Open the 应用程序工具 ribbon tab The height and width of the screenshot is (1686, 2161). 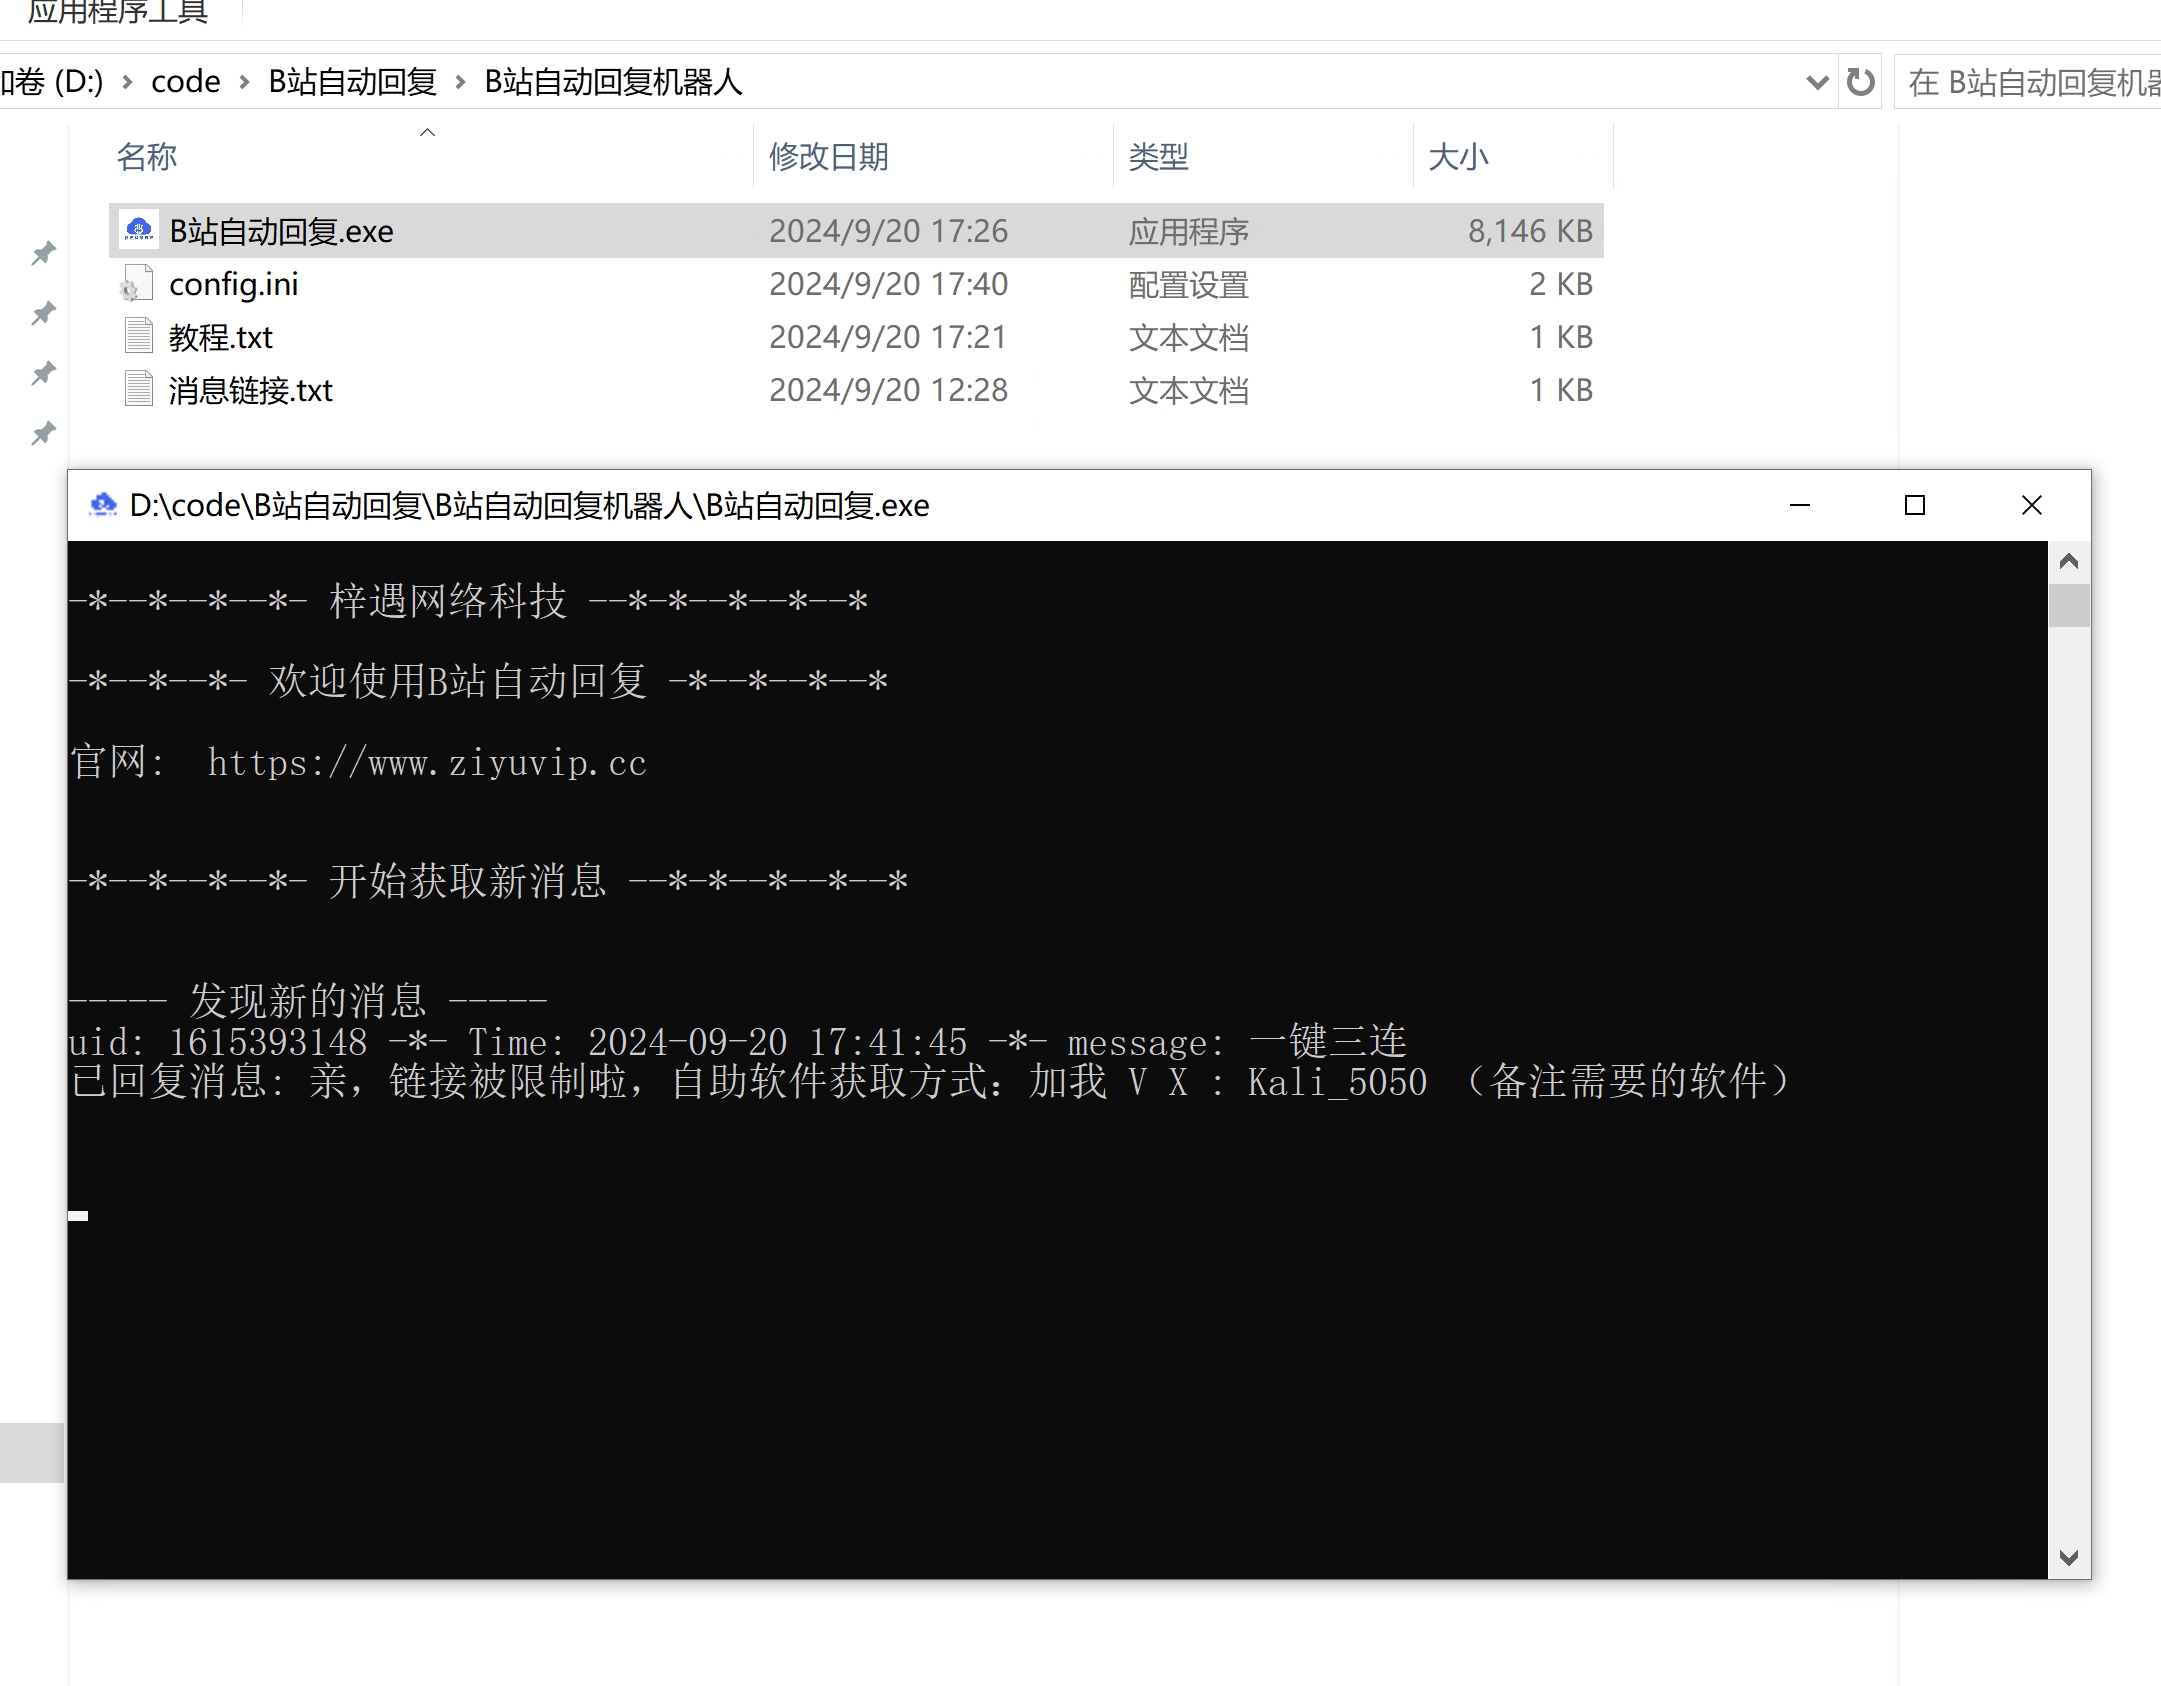[x=118, y=12]
